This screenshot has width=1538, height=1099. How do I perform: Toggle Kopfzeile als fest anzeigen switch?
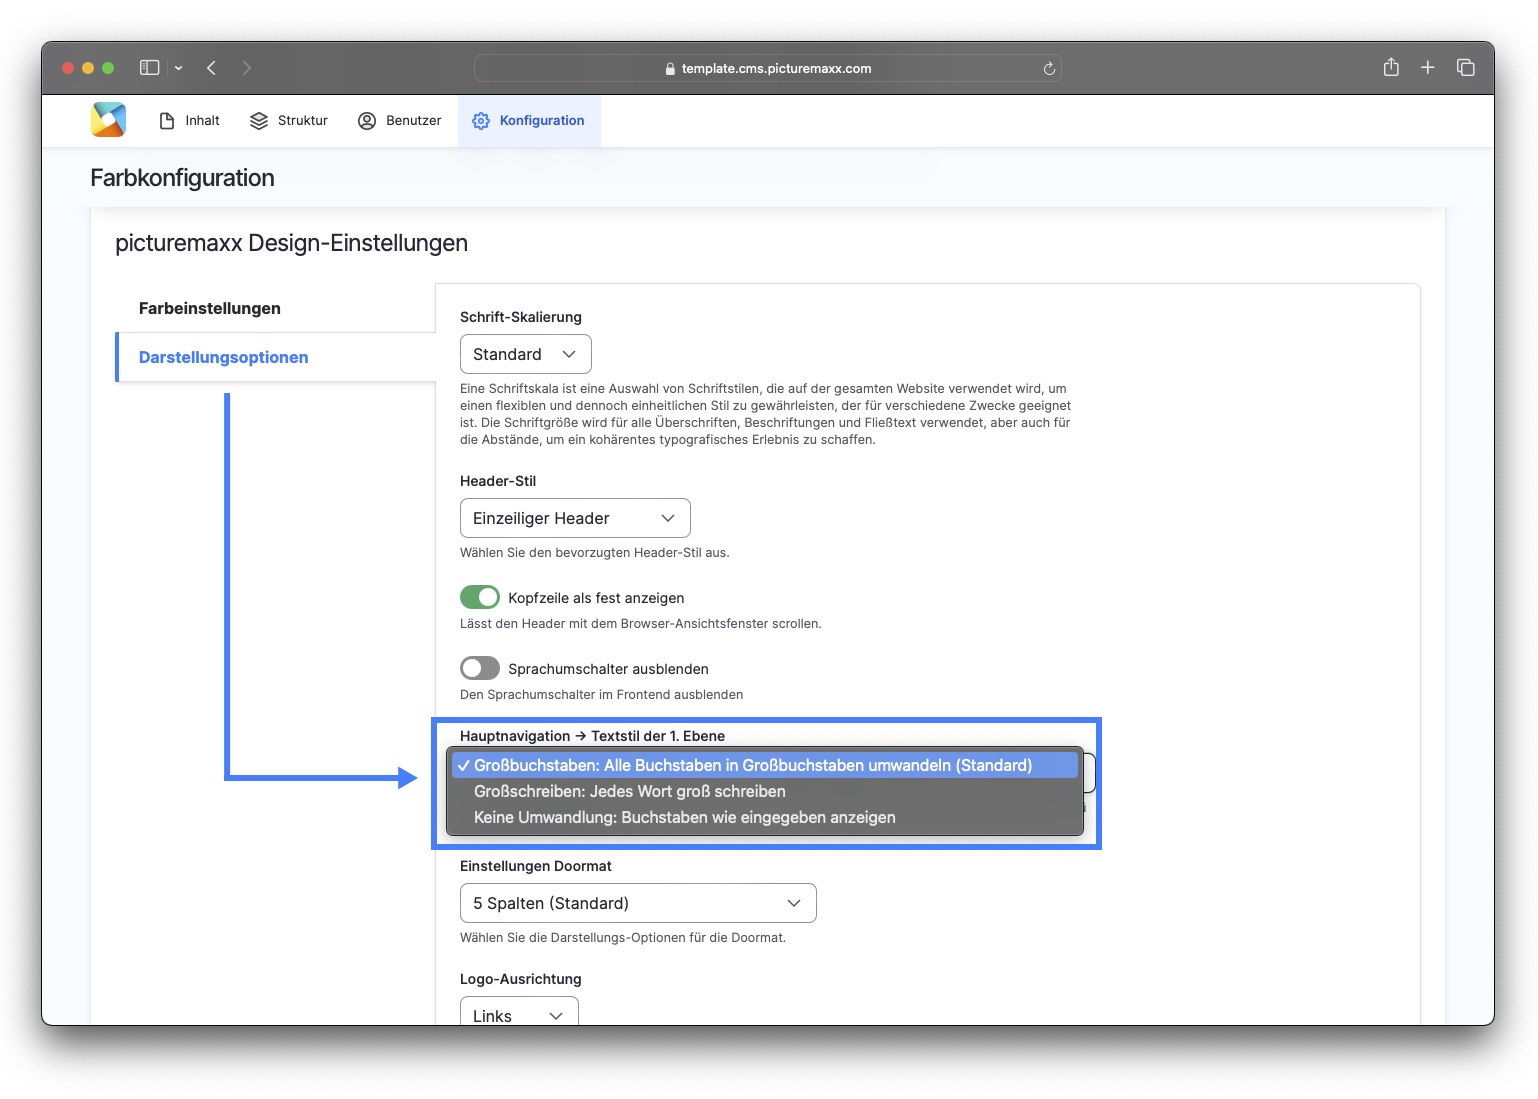click(480, 597)
